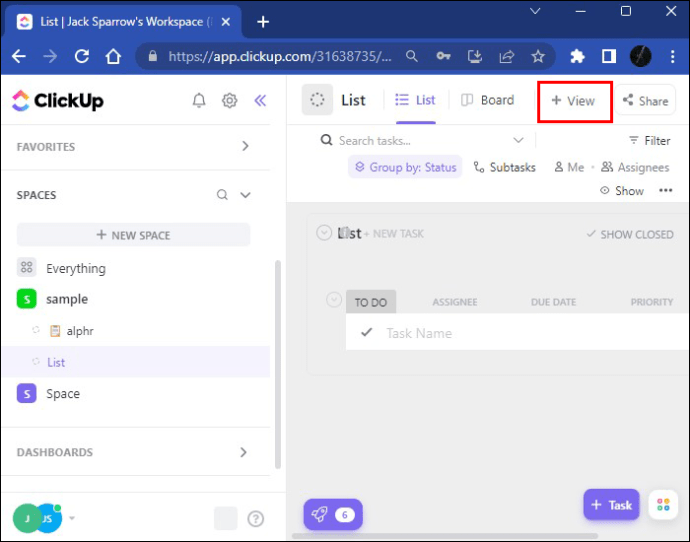Open a new browser tab
690x542 pixels.
(x=263, y=22)
